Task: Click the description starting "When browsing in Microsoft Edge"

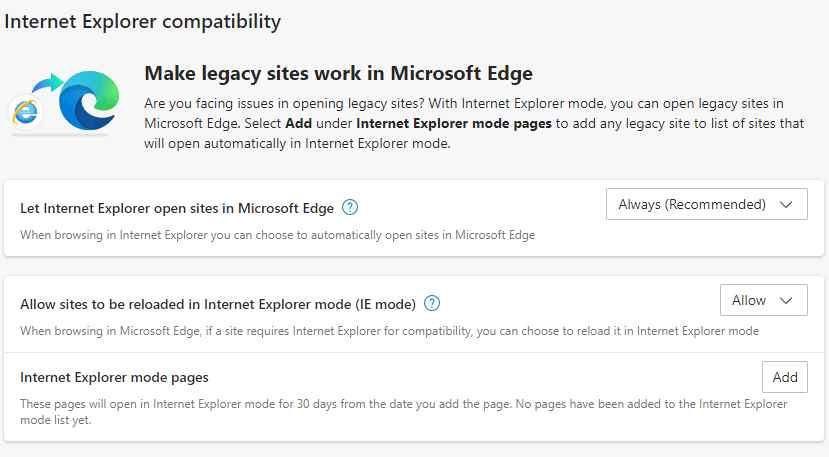Action: click(390, 330)
